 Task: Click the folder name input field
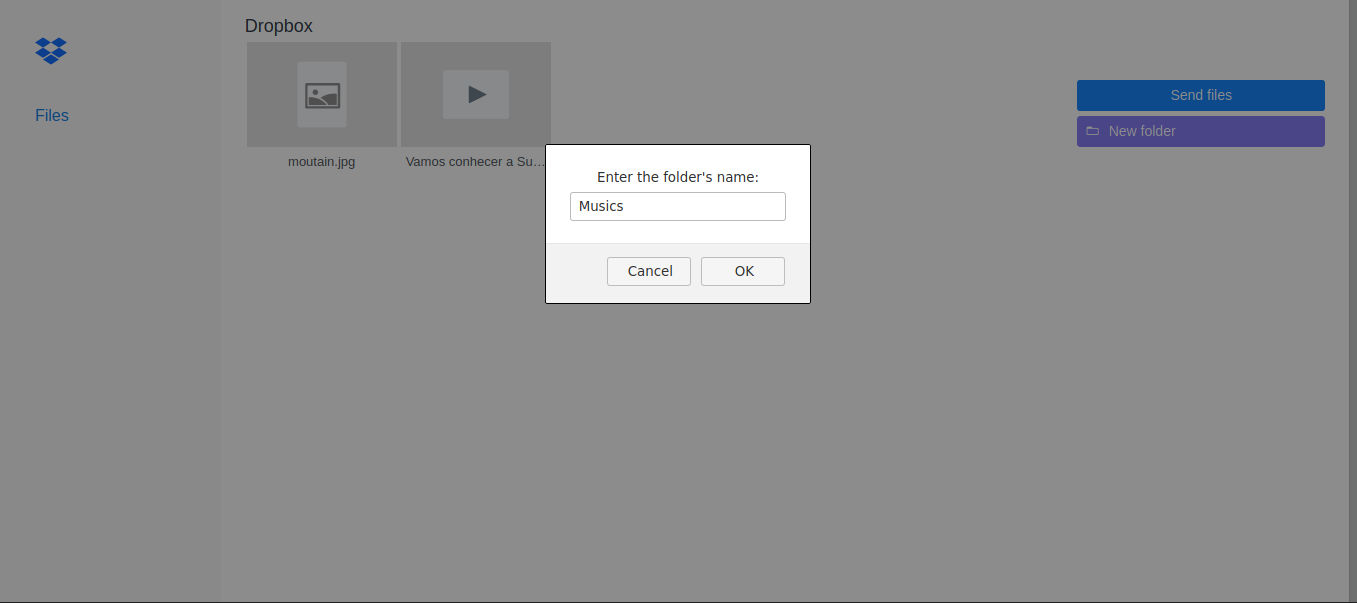point(678,206)
